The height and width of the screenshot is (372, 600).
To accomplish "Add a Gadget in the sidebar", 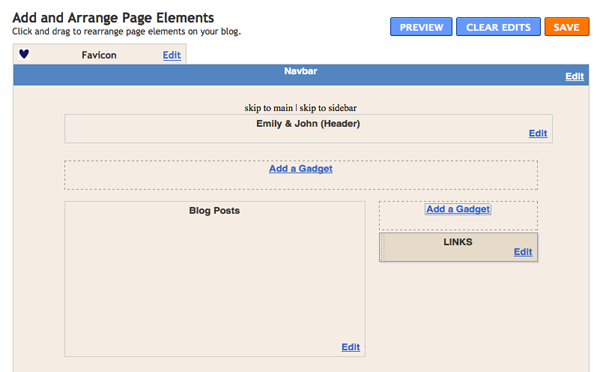I will (x=458, y=209).
